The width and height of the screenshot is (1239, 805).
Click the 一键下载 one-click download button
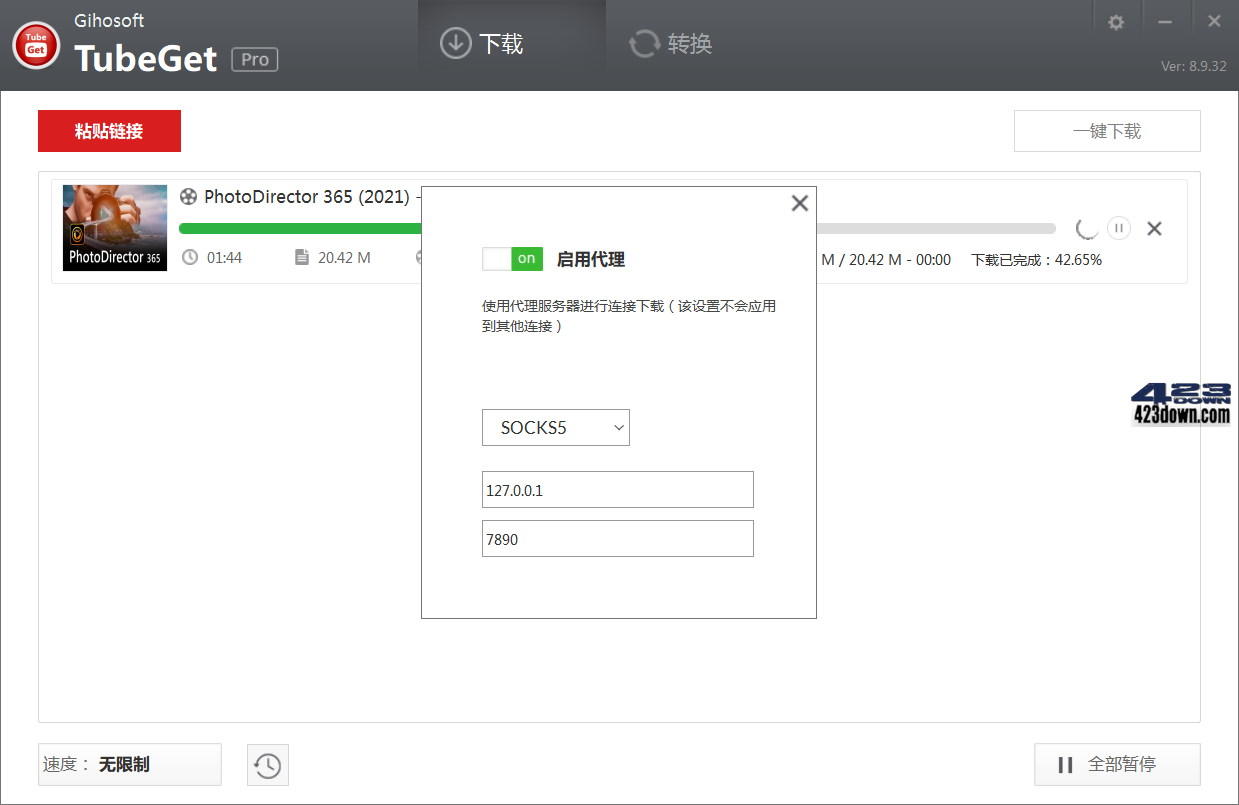[x=1107, y=130]
